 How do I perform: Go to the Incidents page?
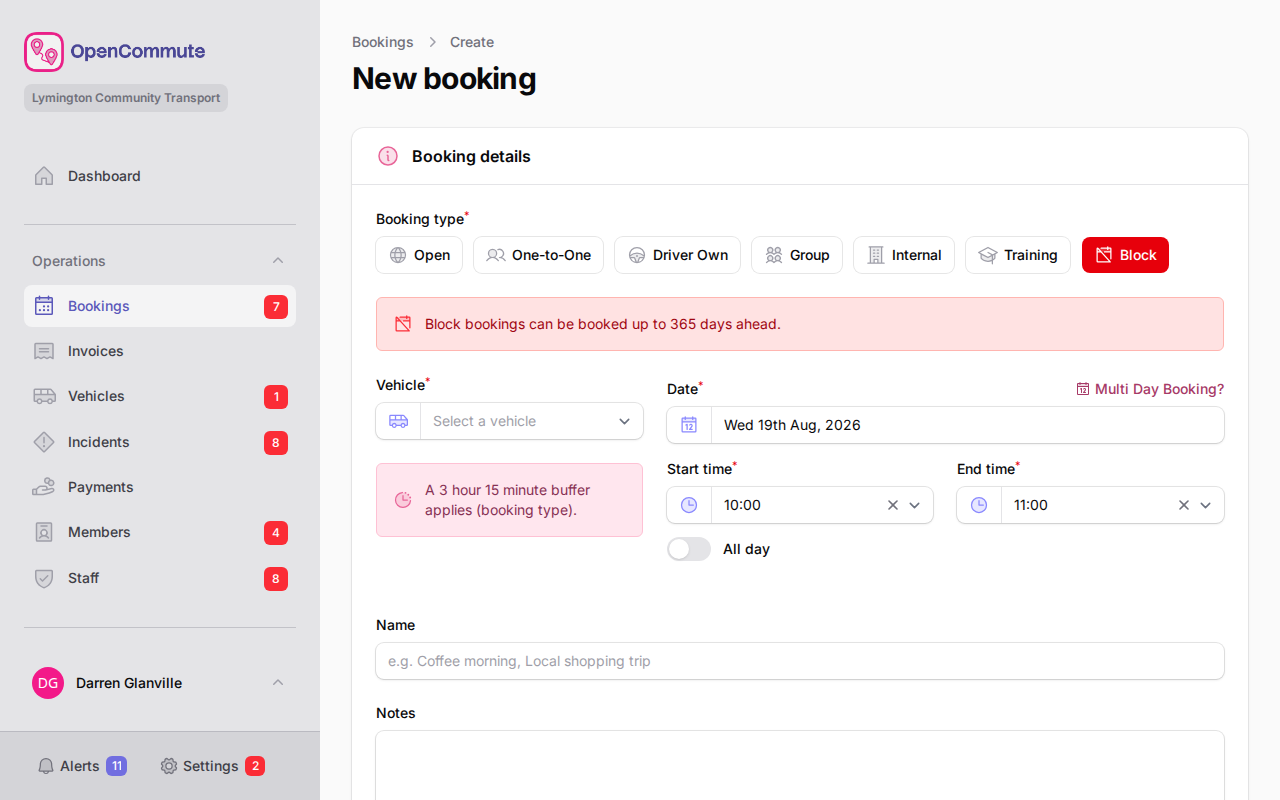(160, 442)
